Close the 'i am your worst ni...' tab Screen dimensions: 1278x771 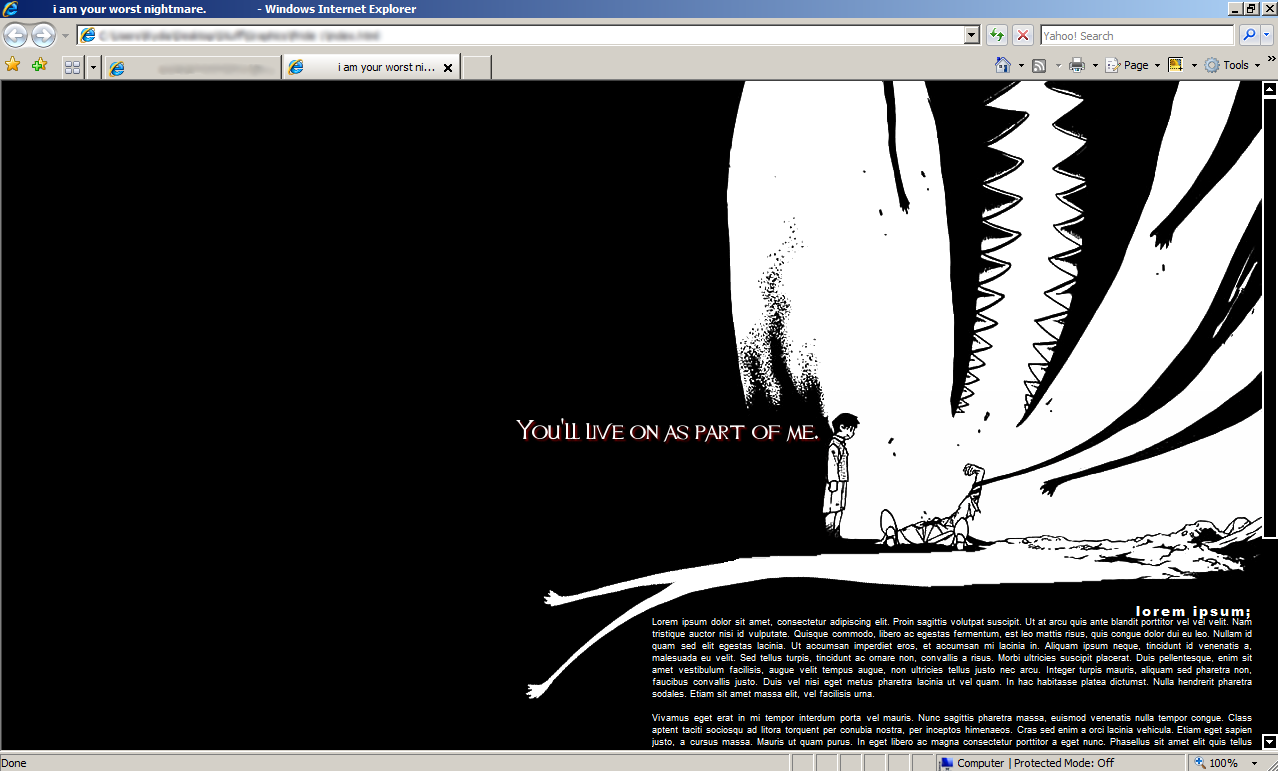(x=448, y=68)
